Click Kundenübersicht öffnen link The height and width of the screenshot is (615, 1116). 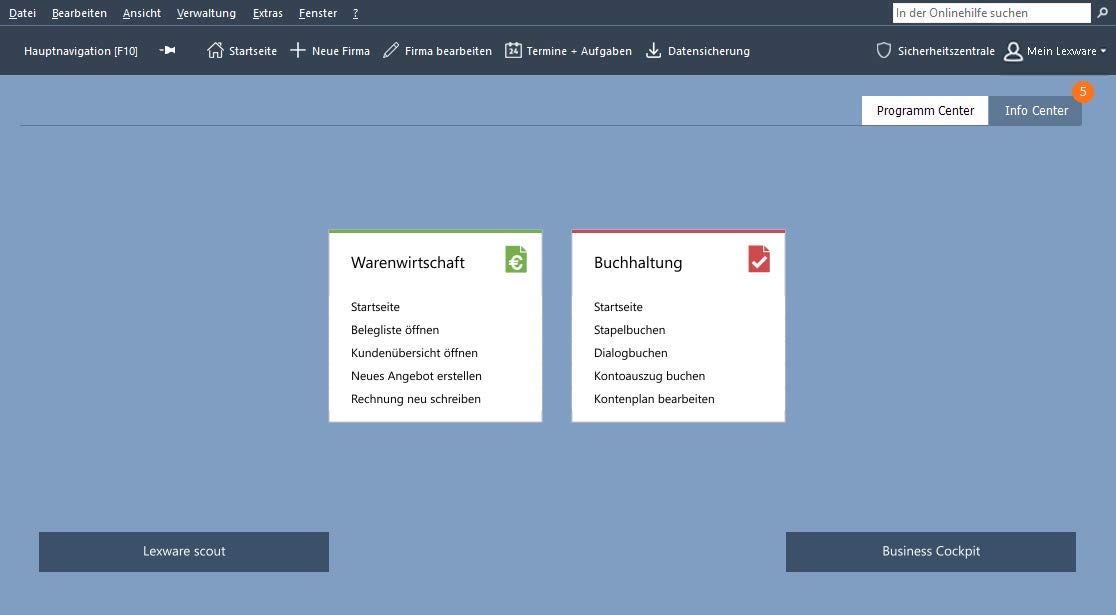coord(414,353)
